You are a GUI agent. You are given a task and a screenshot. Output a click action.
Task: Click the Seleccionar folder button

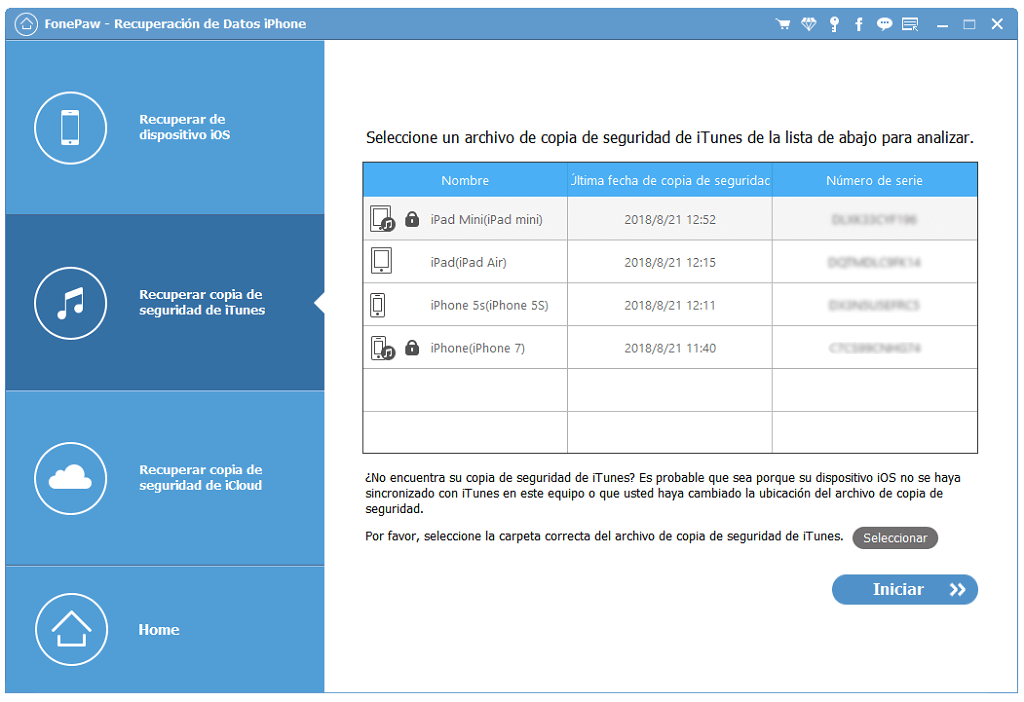(895, 538)
